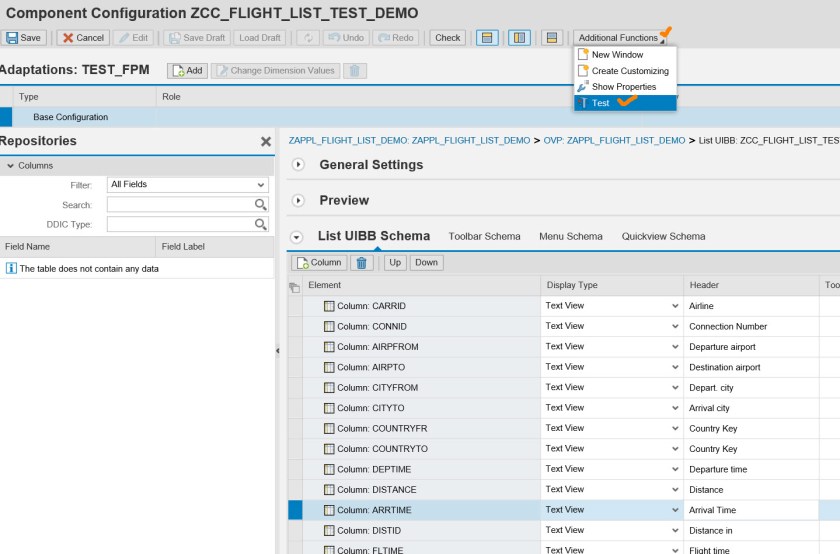
Task: Expand the Preview section
Action: click(298, 200)
